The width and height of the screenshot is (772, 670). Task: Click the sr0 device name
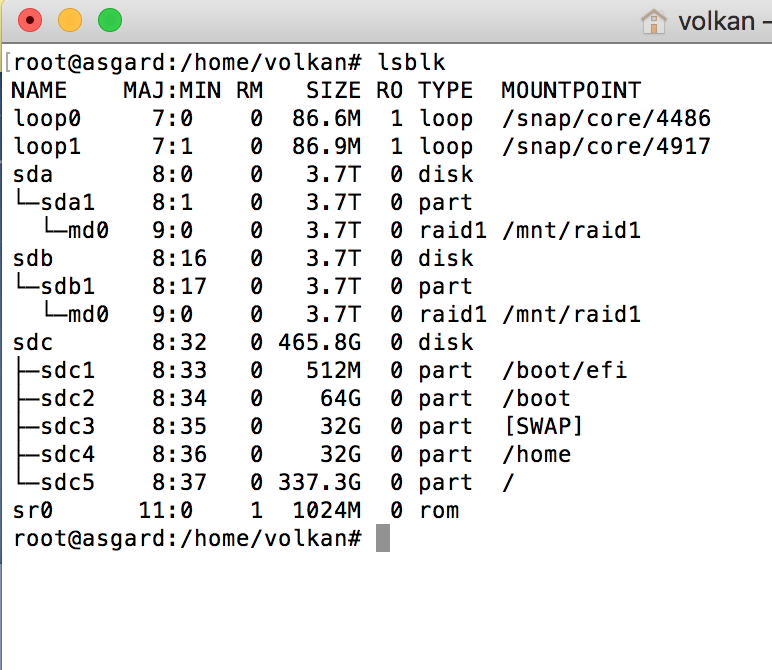pyautogui.click(x=31, y=511)
